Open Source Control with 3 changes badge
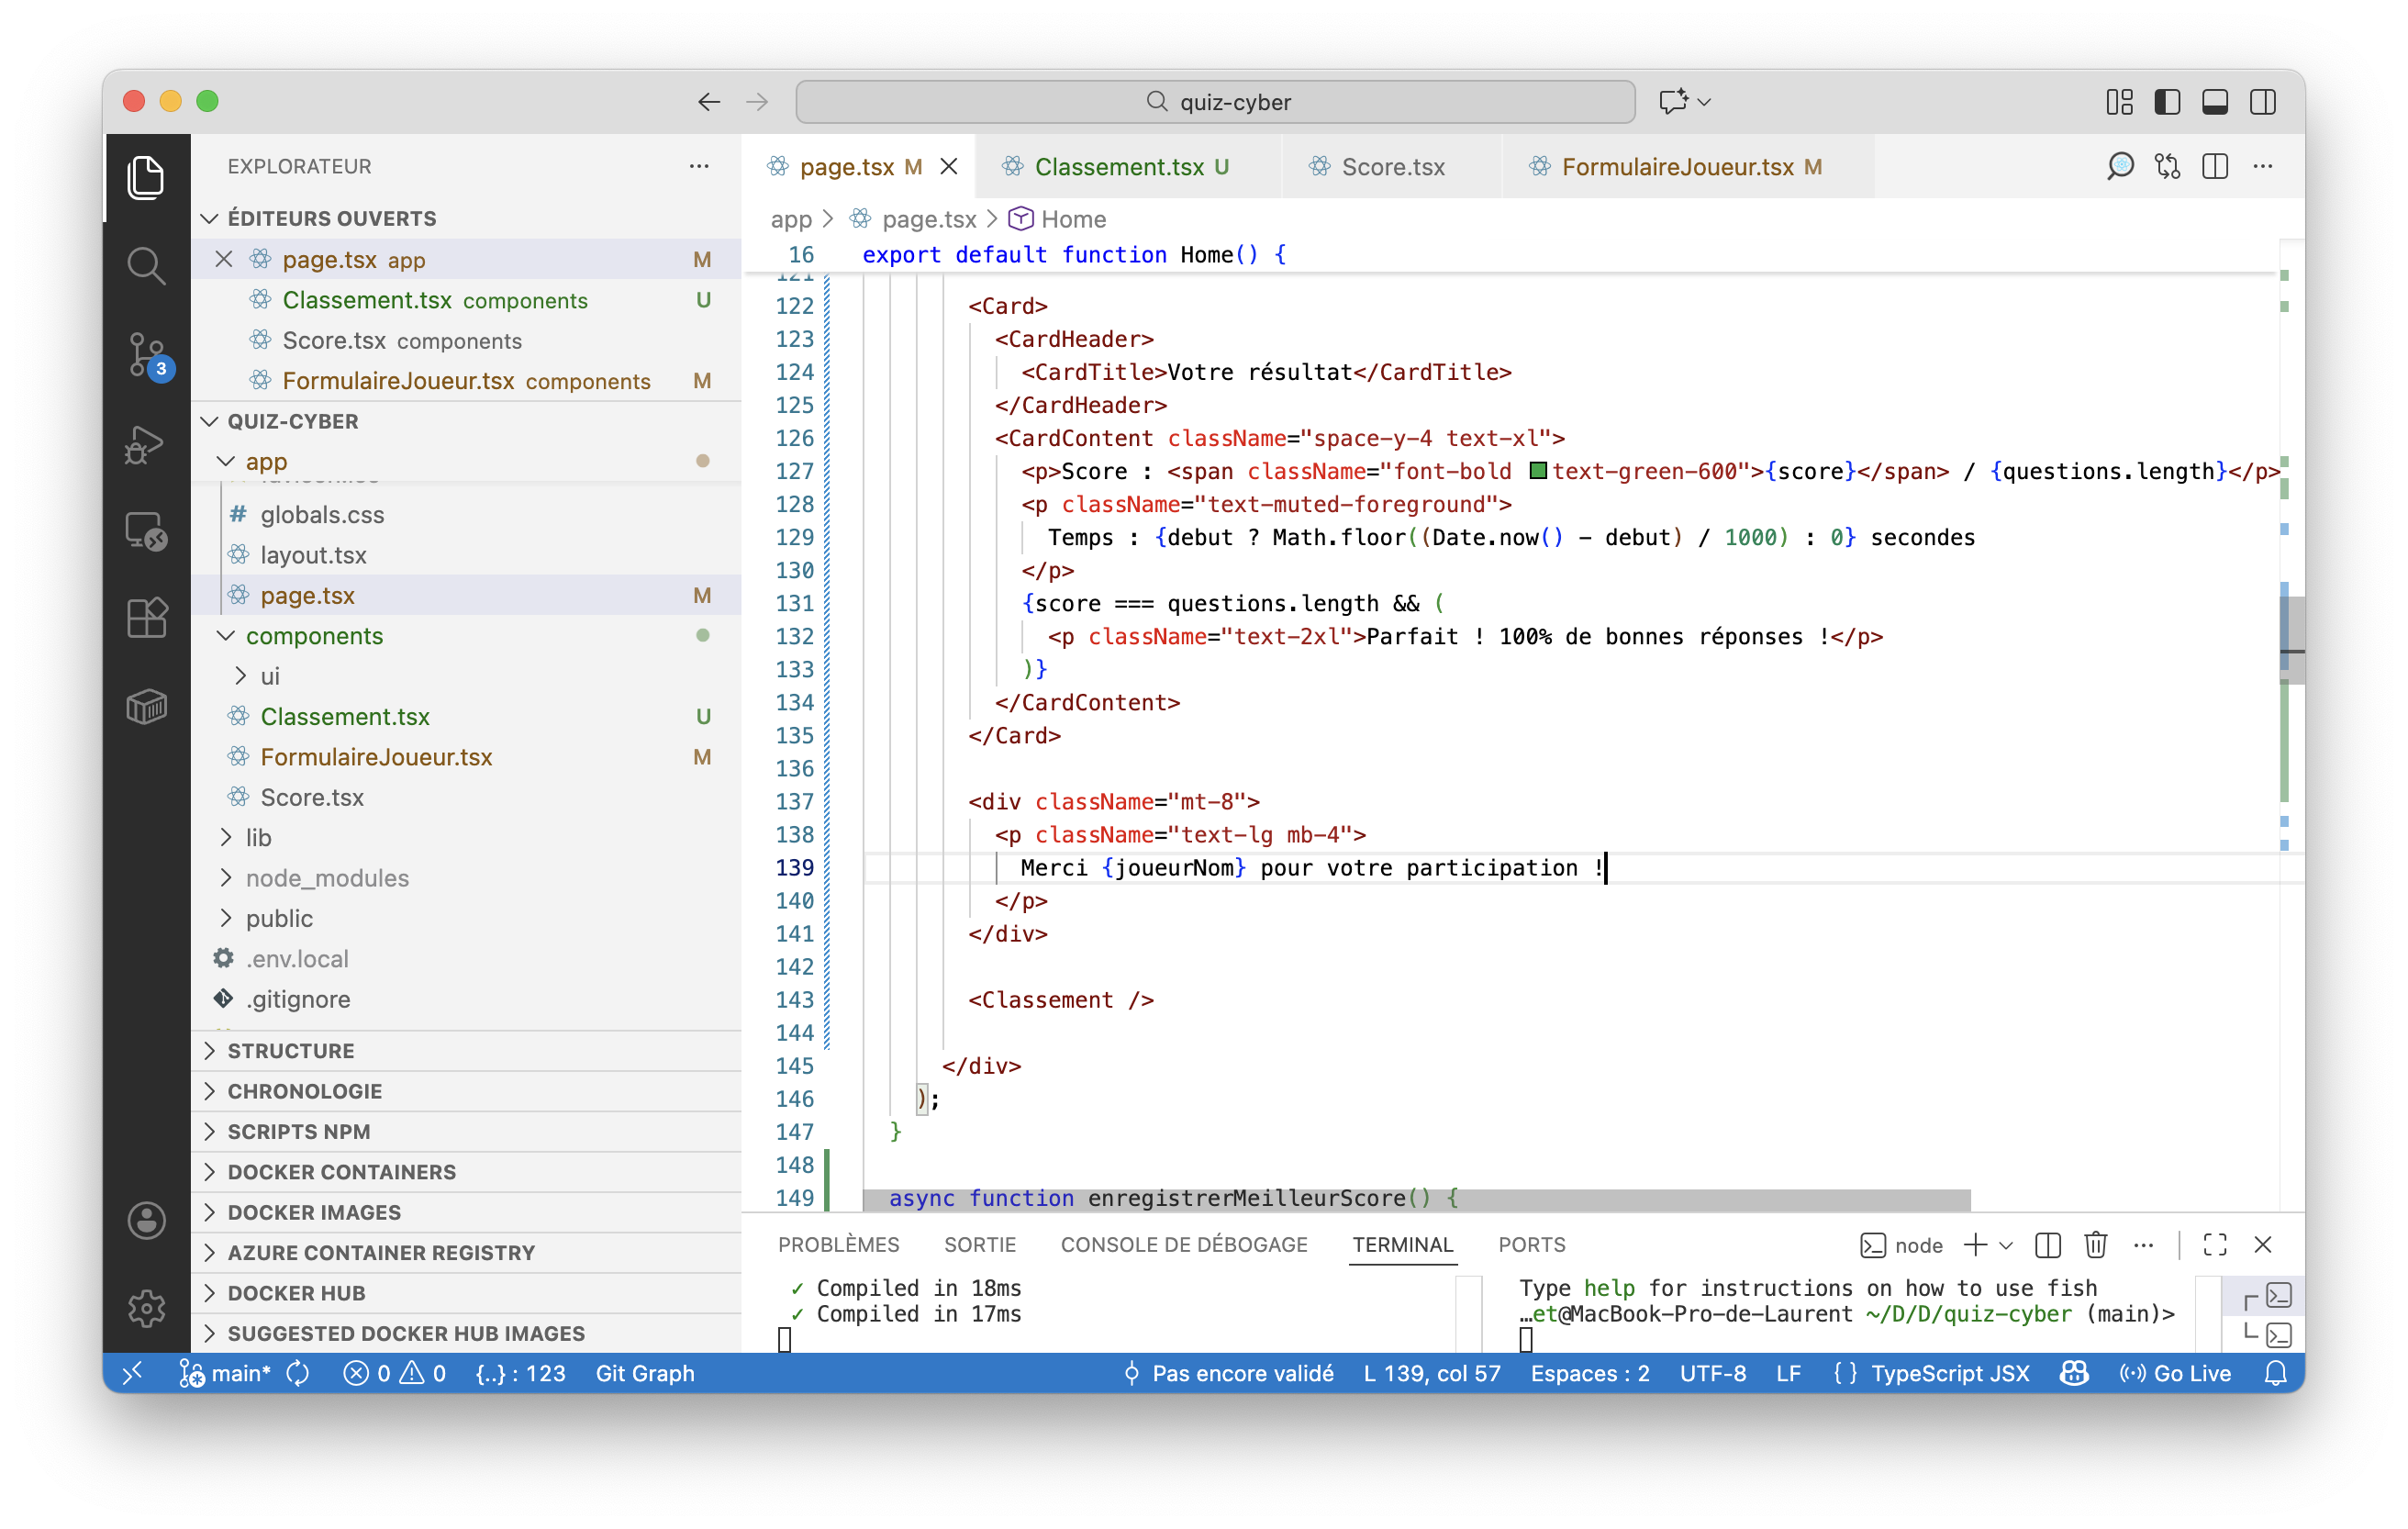 tap(146, 354)
